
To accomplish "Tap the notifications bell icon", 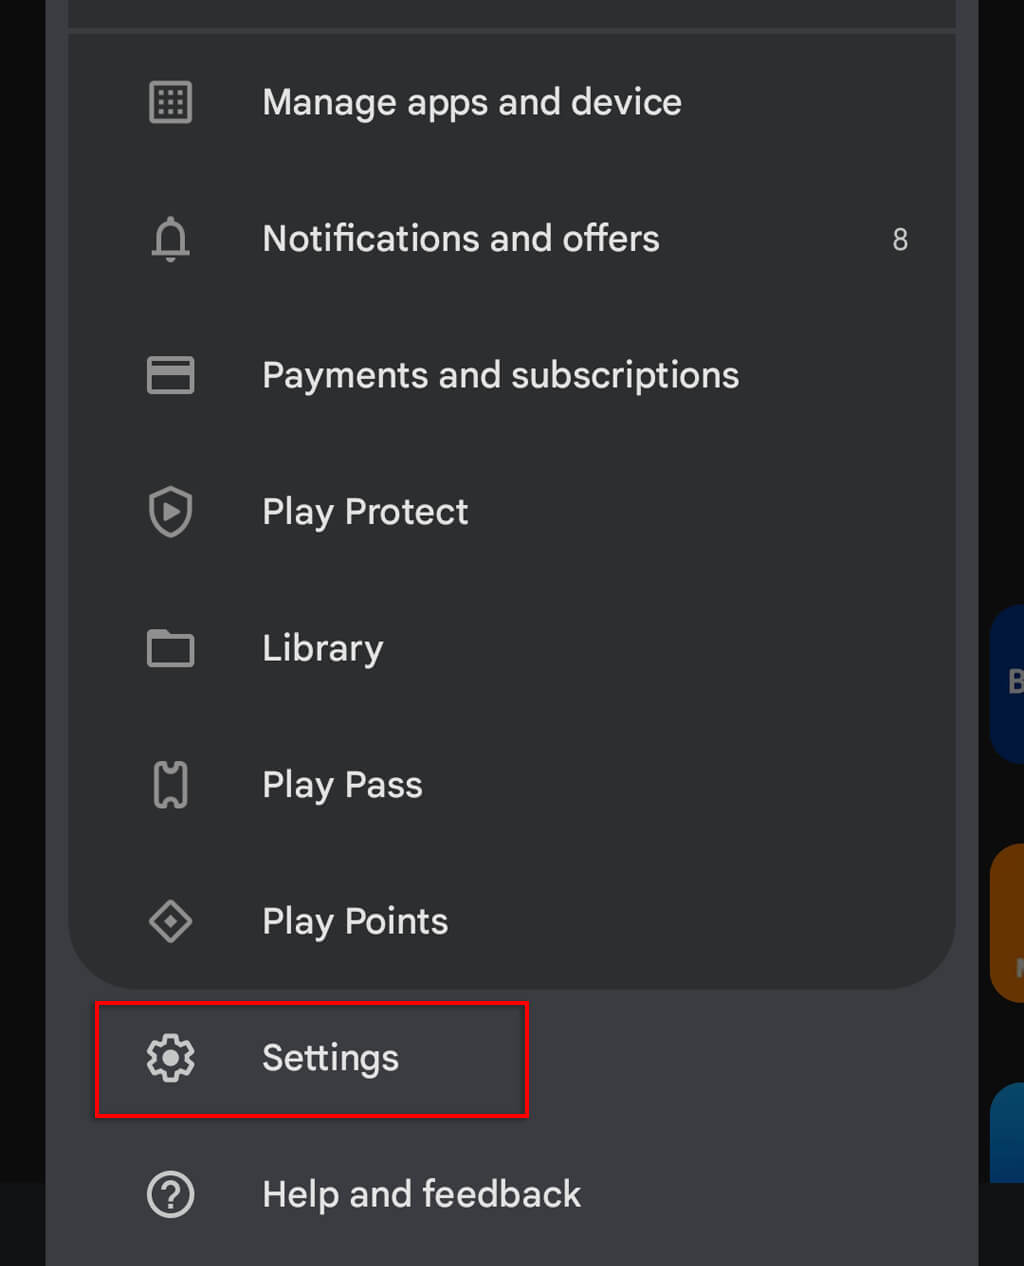I will coord(170,239).
